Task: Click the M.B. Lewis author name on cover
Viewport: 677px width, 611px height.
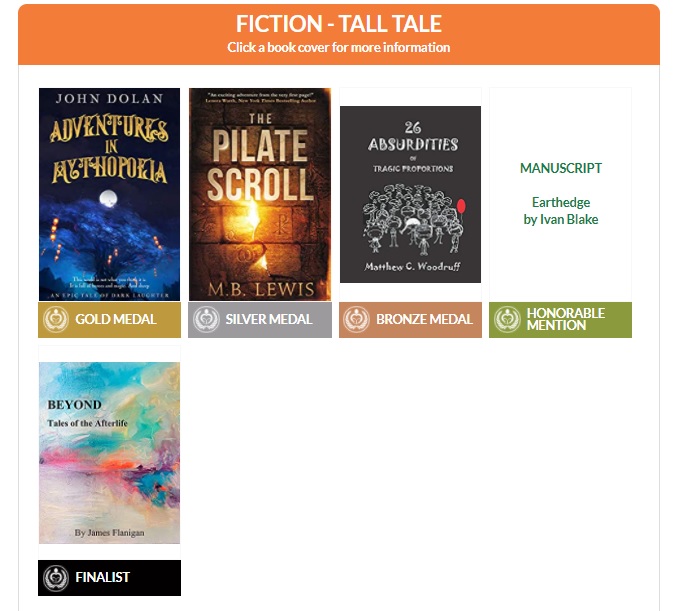Action: click(x=261, y=289)
